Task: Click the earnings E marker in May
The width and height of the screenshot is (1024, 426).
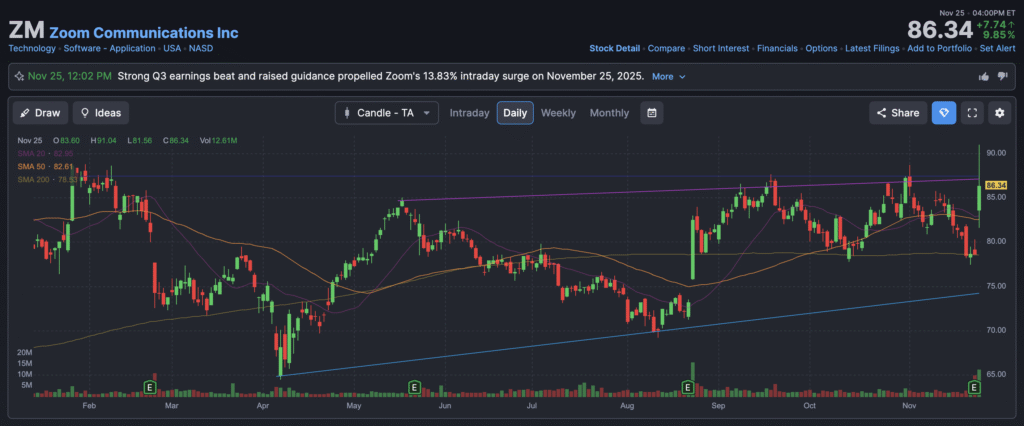Action: 414,386
